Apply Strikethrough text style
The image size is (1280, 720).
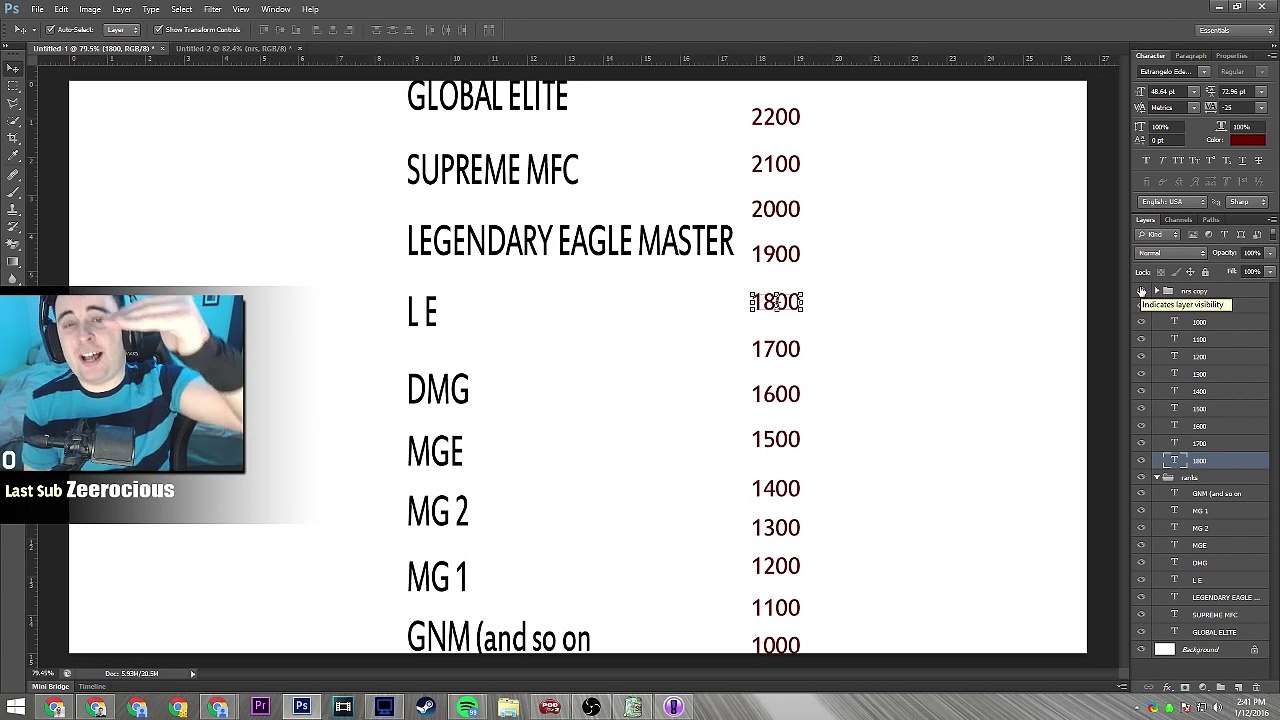click(1258, 160)
